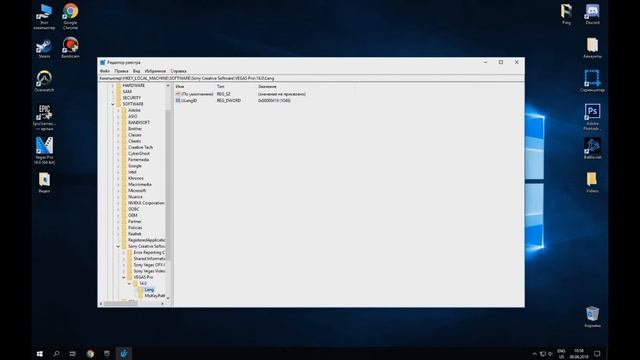Open Epic Games Launcher shortcut
The width and height of the screenshot is (640, 360).
[44, 117]
